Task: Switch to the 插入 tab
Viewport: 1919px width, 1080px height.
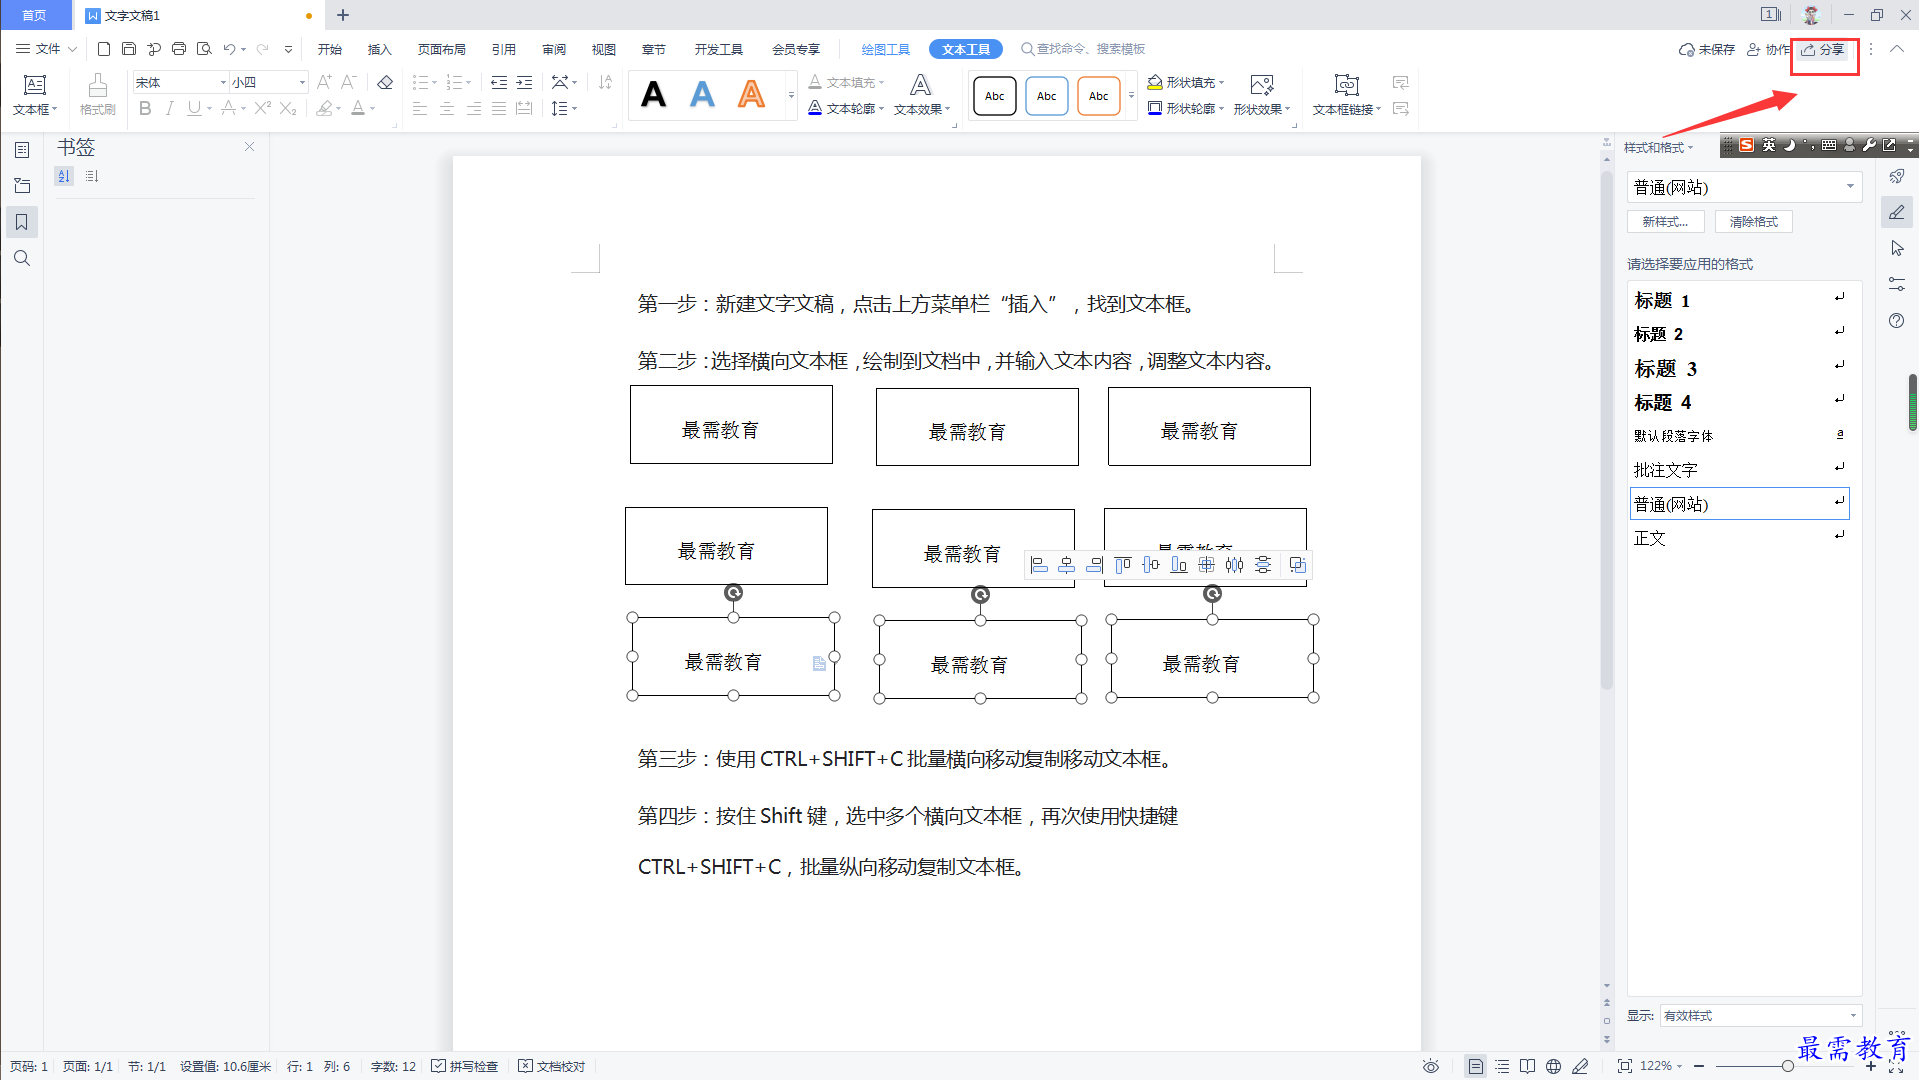Action: coord(379,49)
